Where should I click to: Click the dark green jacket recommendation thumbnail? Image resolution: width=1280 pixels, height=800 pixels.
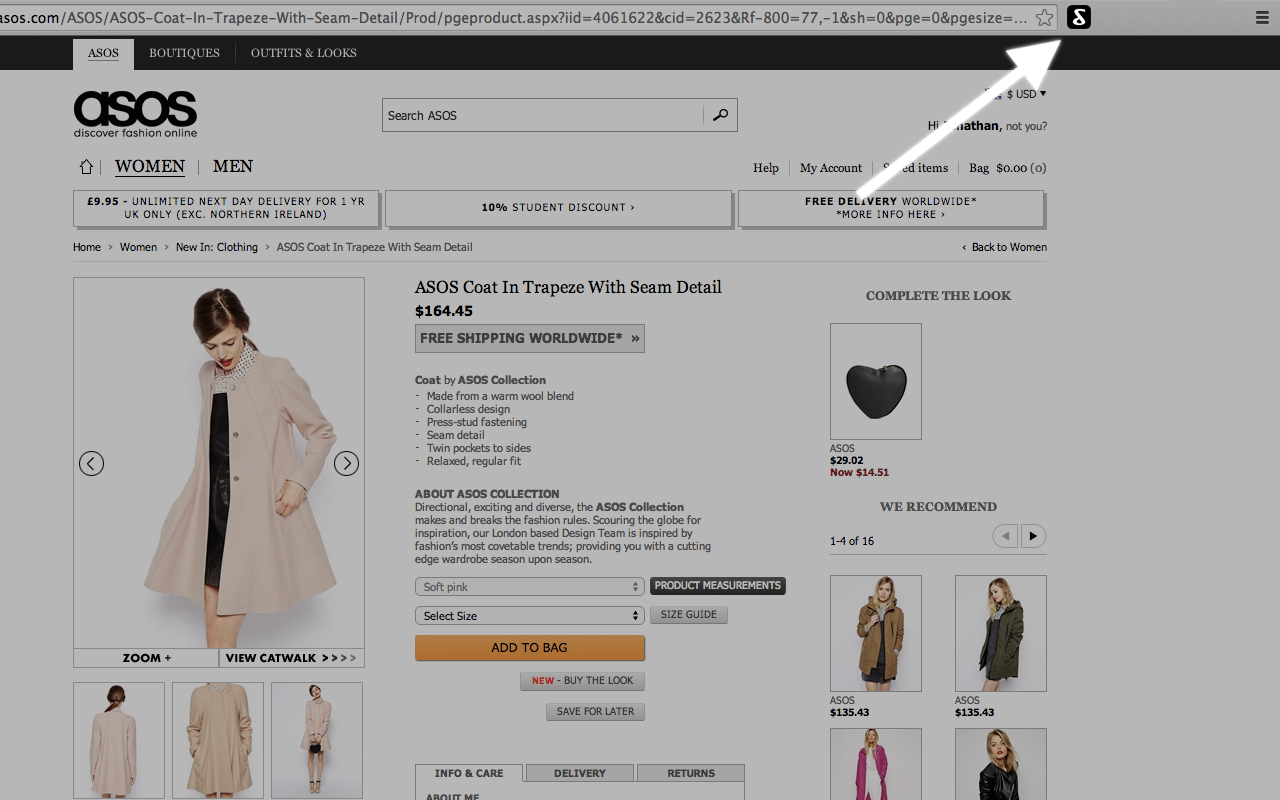point(1001,633)
